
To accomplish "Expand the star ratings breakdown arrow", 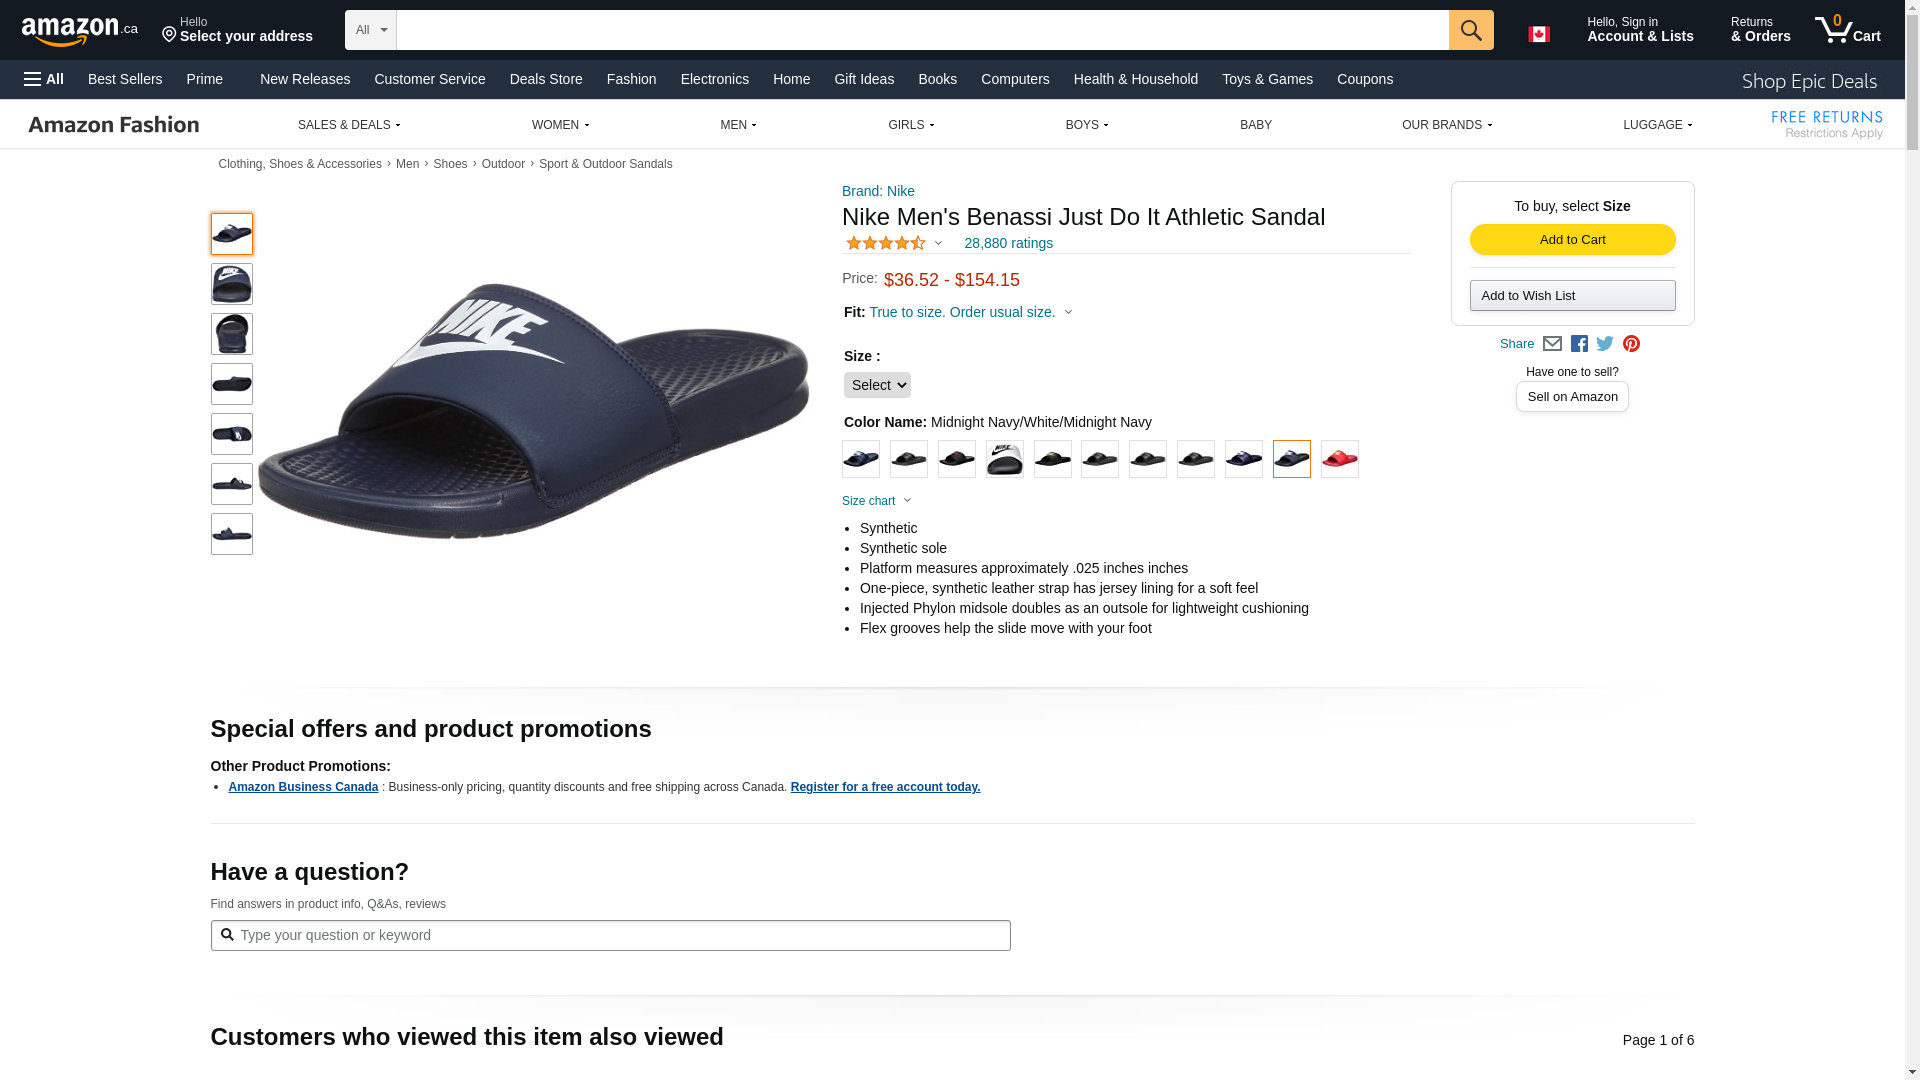I will click(x=938, y=243).
